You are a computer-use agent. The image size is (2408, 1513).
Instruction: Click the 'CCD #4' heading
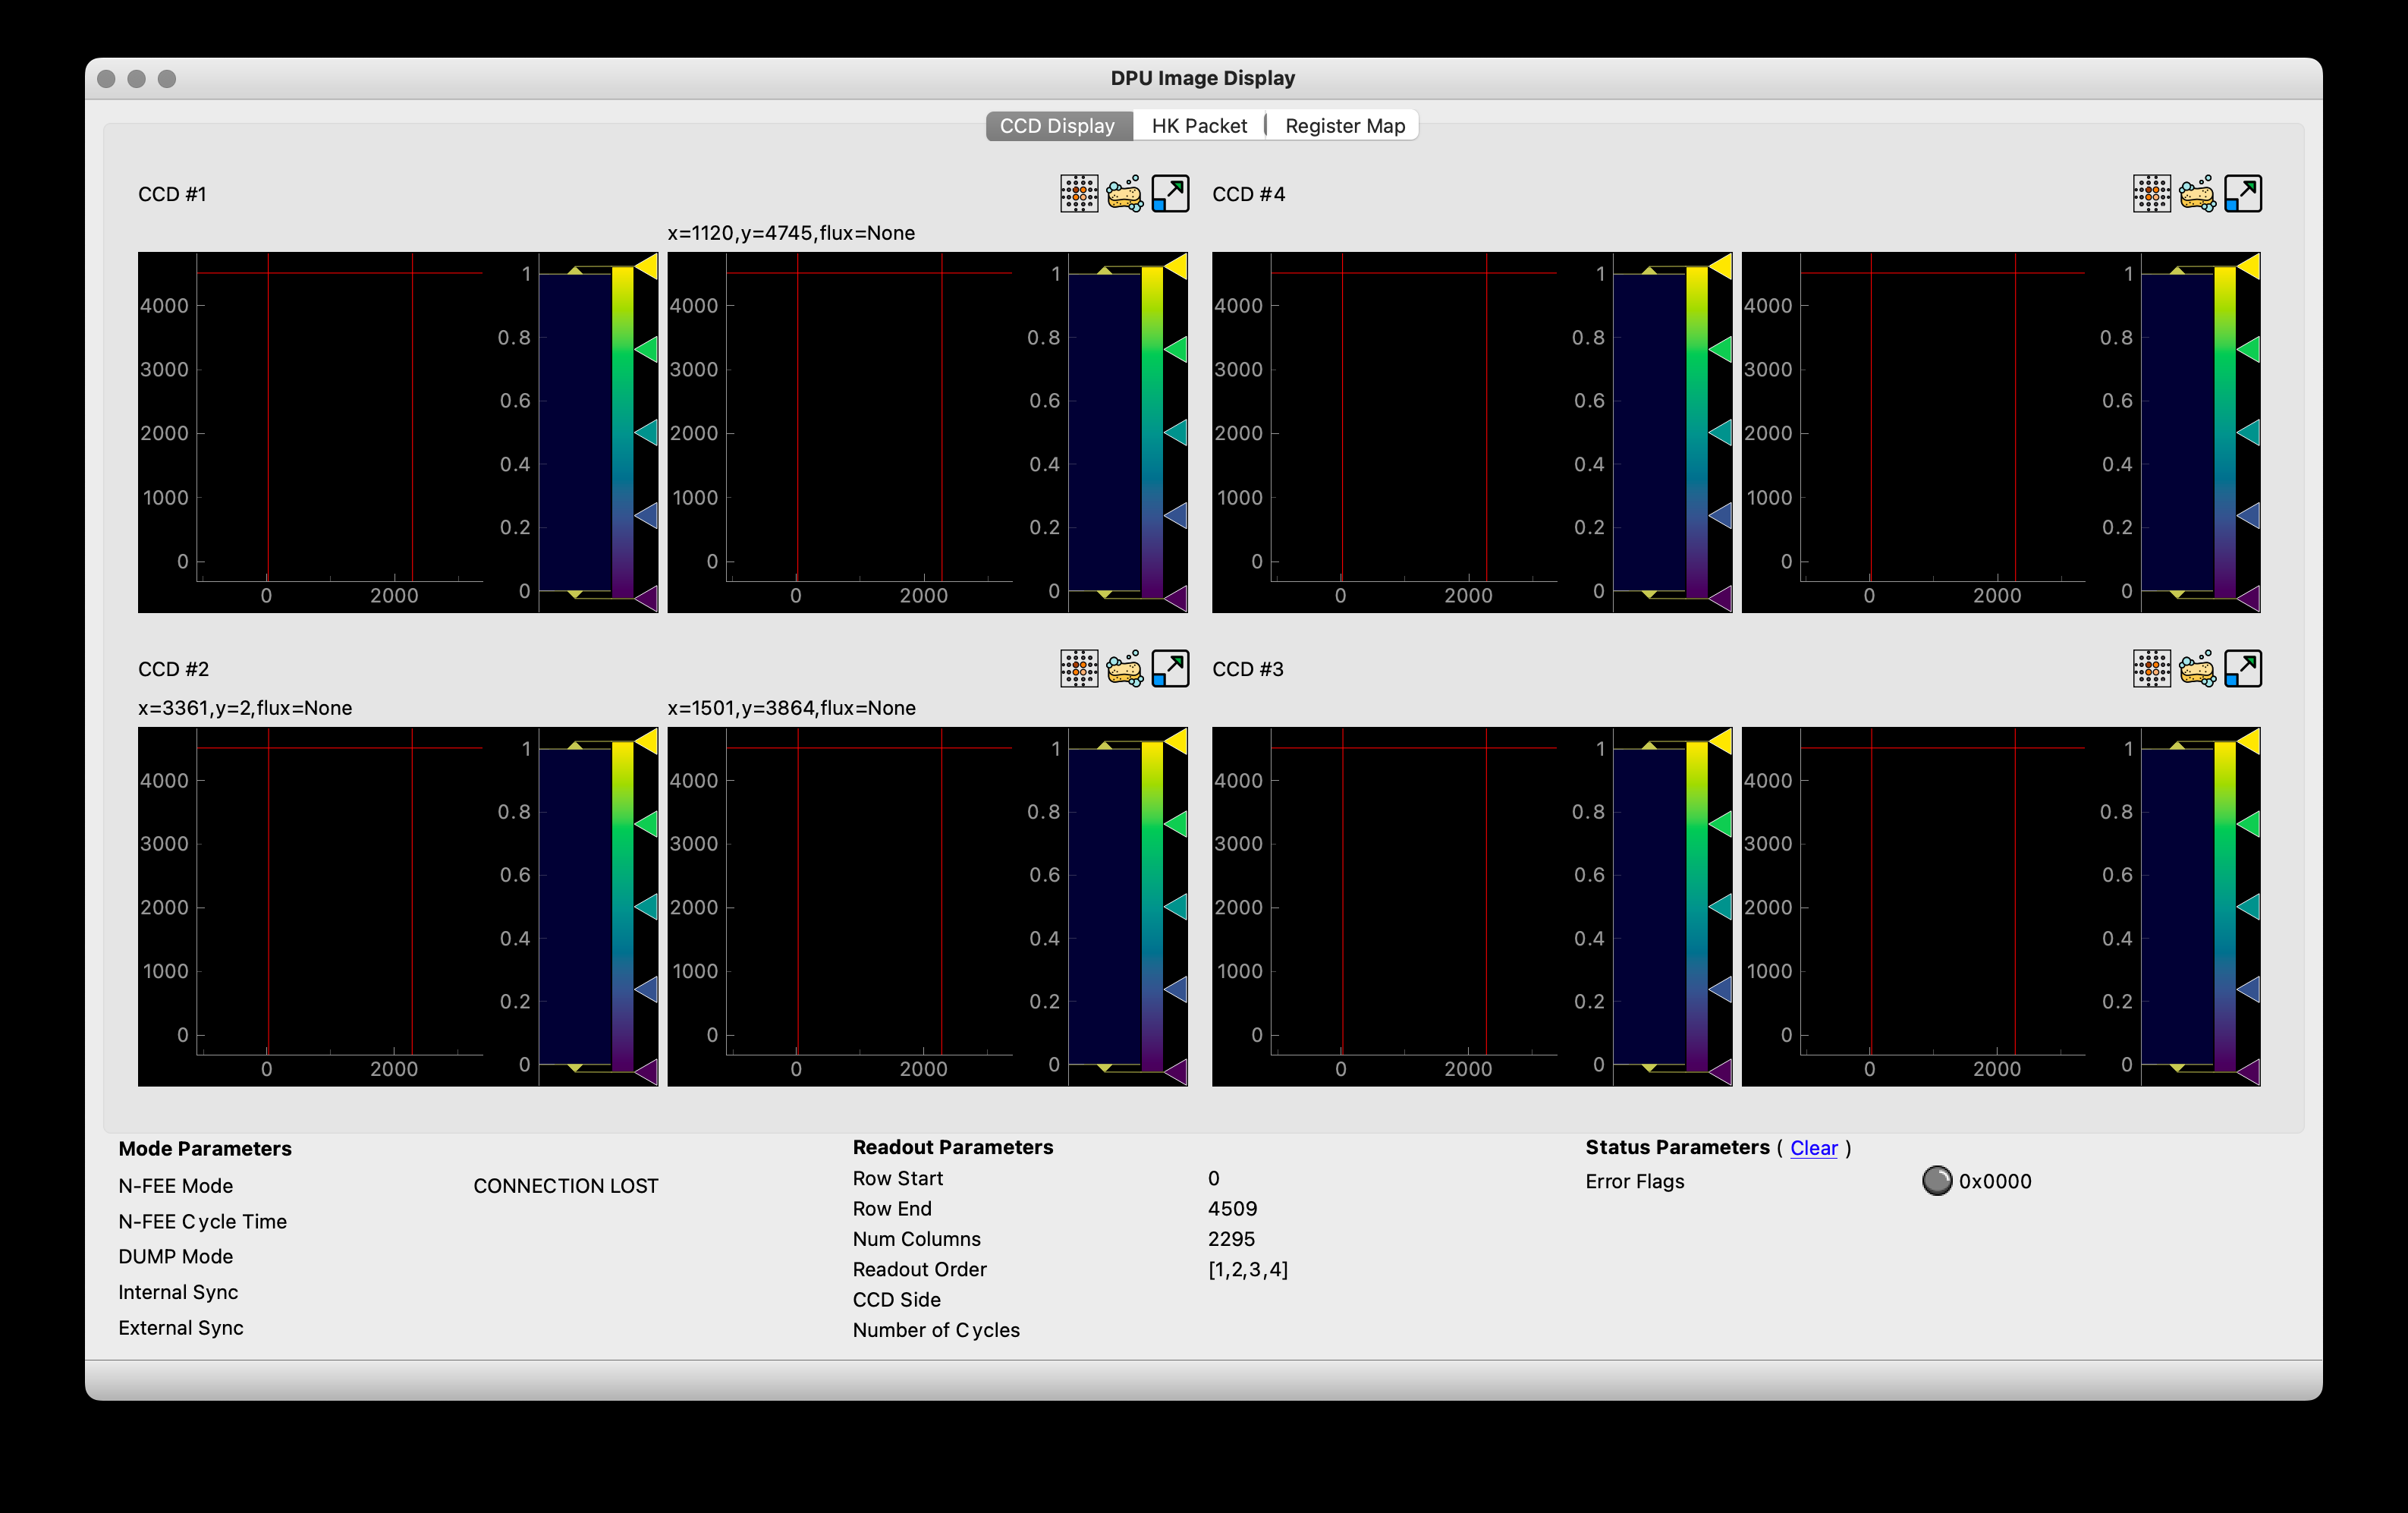point(1249,194)
